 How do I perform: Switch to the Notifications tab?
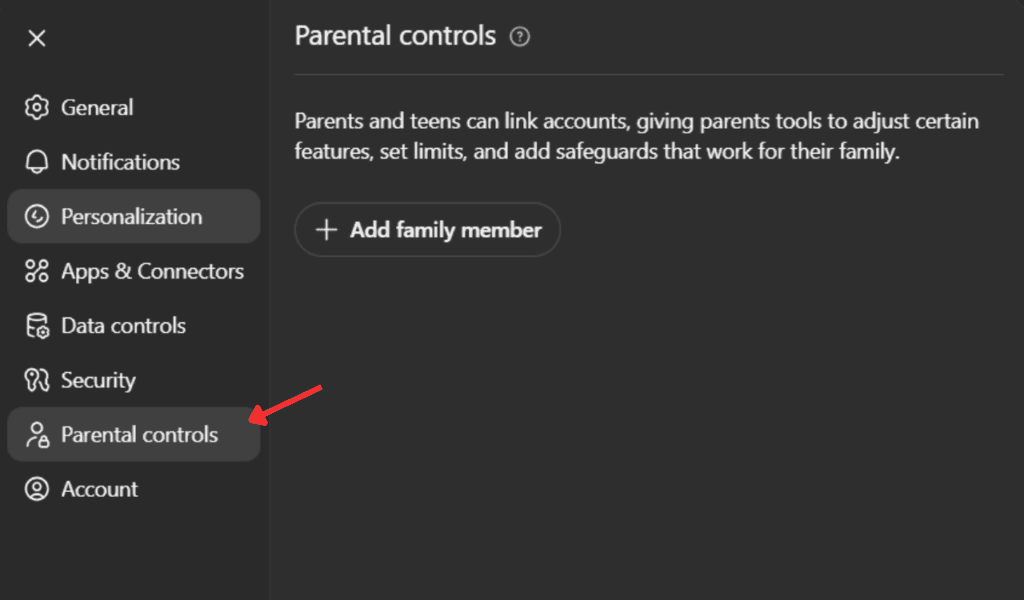click(120, 162)
